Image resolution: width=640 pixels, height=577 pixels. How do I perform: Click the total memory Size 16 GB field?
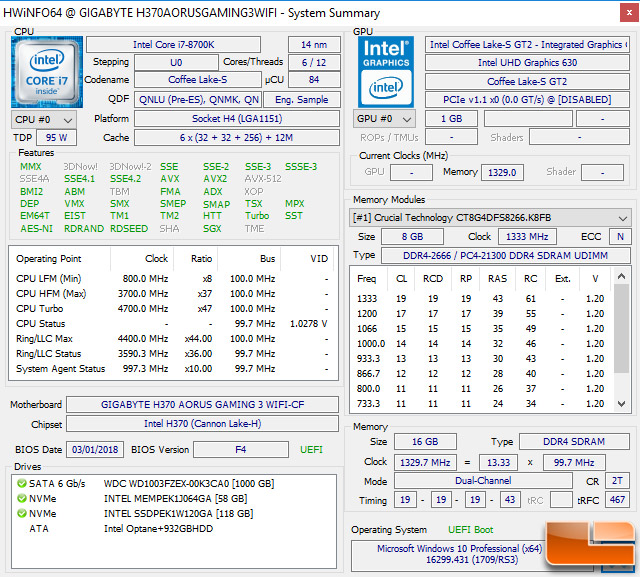coord(425,442)
